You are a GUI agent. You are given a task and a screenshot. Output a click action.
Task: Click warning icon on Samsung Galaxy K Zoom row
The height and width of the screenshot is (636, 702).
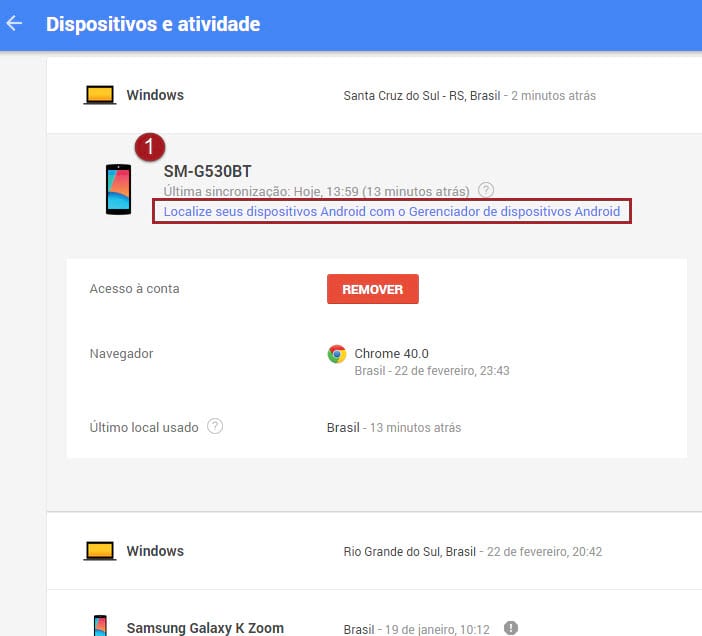511,628
